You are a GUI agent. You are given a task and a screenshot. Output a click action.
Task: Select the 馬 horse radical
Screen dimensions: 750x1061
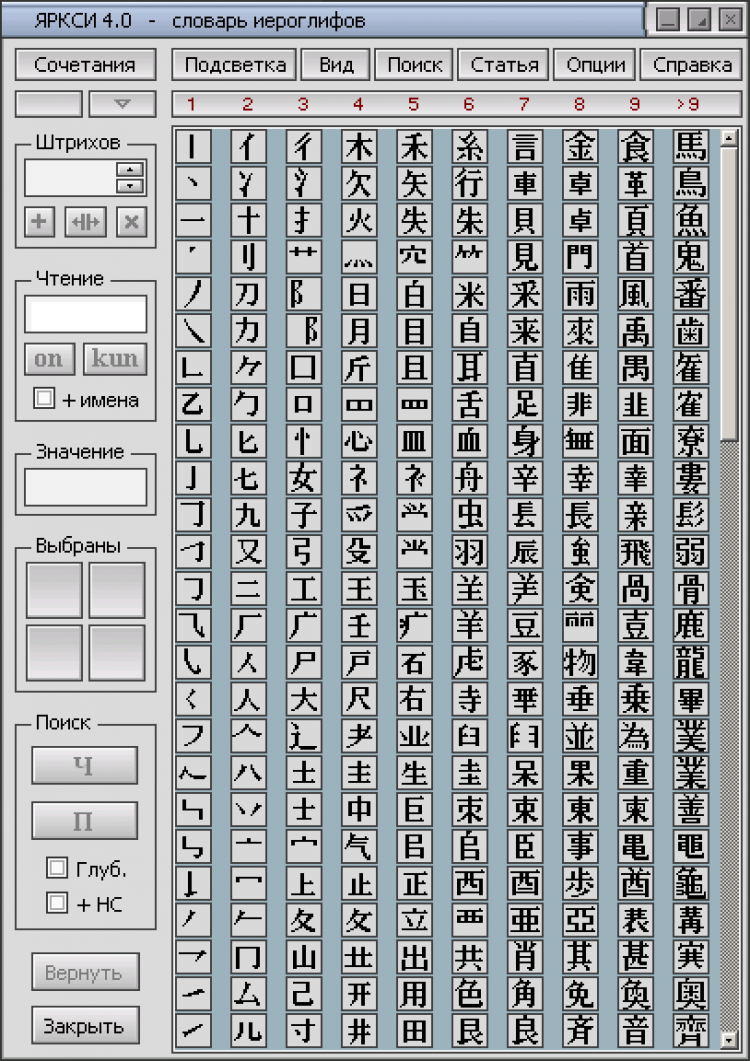pyautogui.click(x=690, y=147)
